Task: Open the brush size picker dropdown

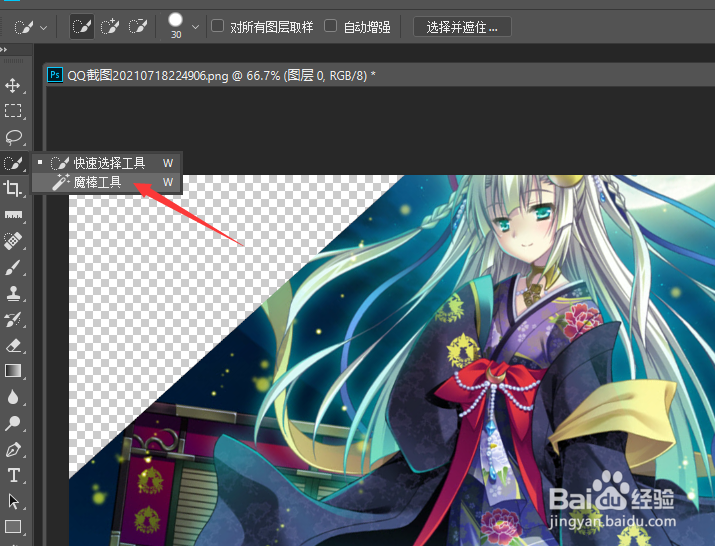Action: (195, 27)
